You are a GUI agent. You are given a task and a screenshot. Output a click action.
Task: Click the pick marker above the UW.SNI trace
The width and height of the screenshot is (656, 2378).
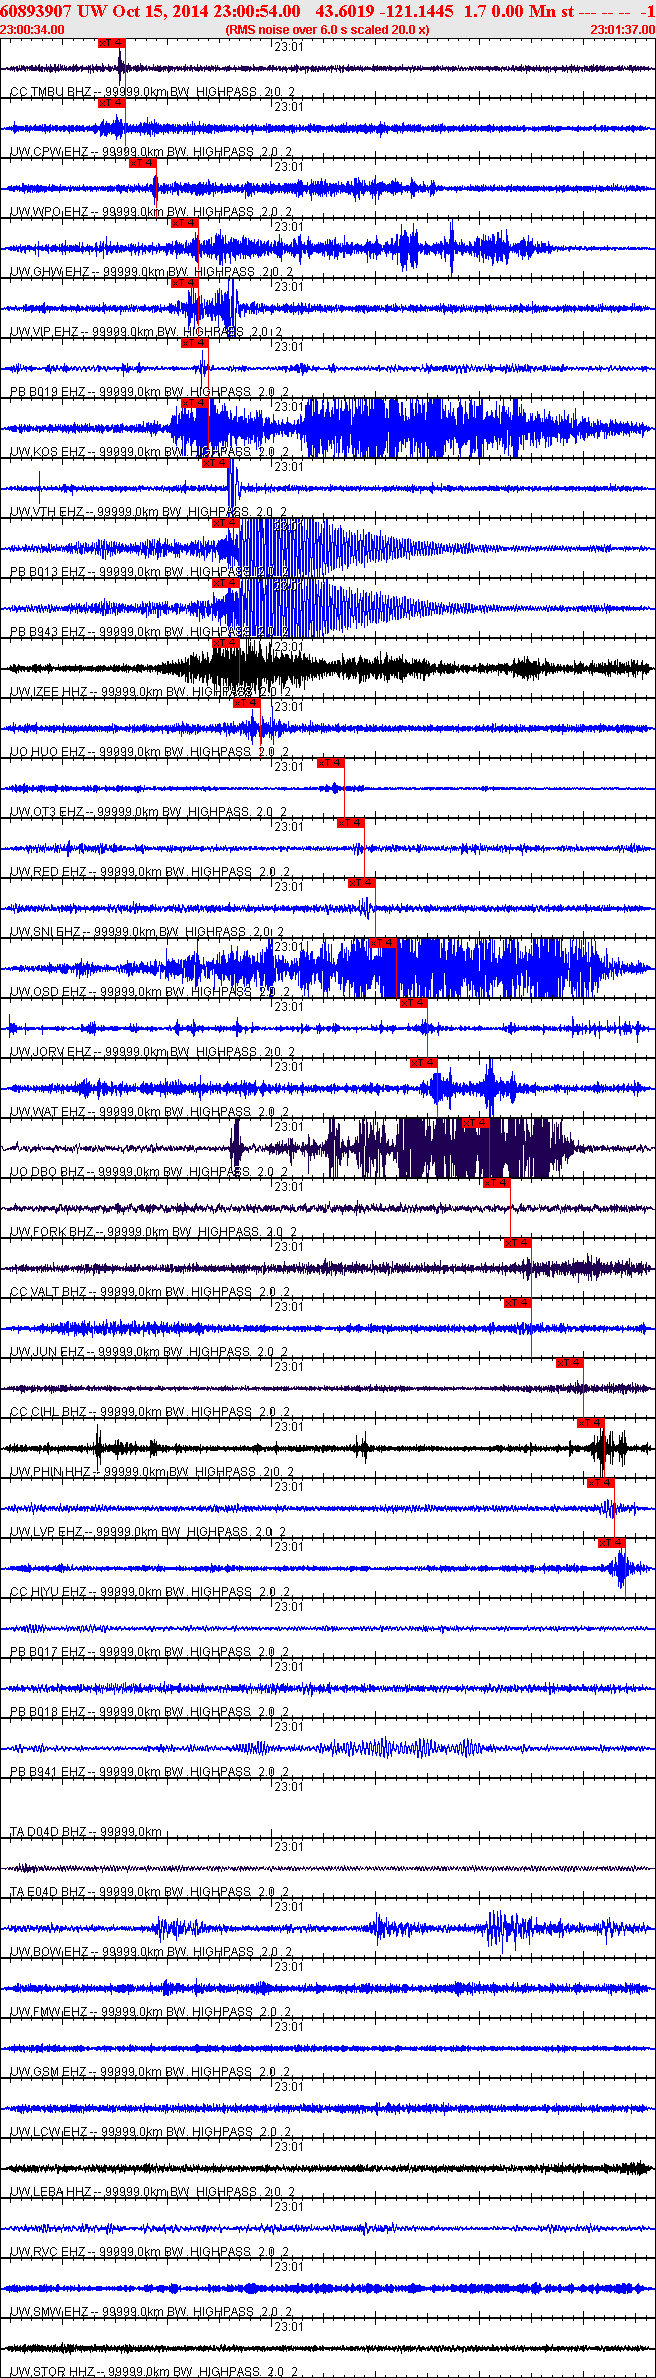pos(362,883)
